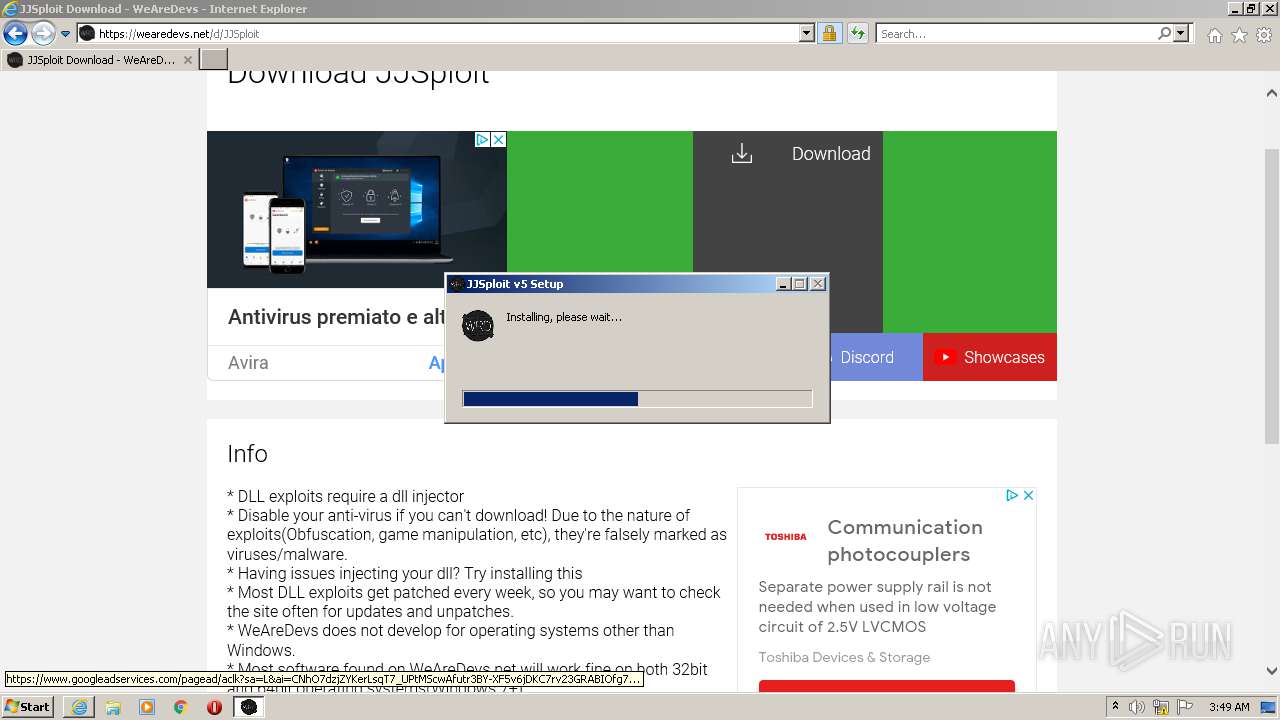Open the Windows Start menu
The image size is (1280, 720).
click(x=28, y=707)
